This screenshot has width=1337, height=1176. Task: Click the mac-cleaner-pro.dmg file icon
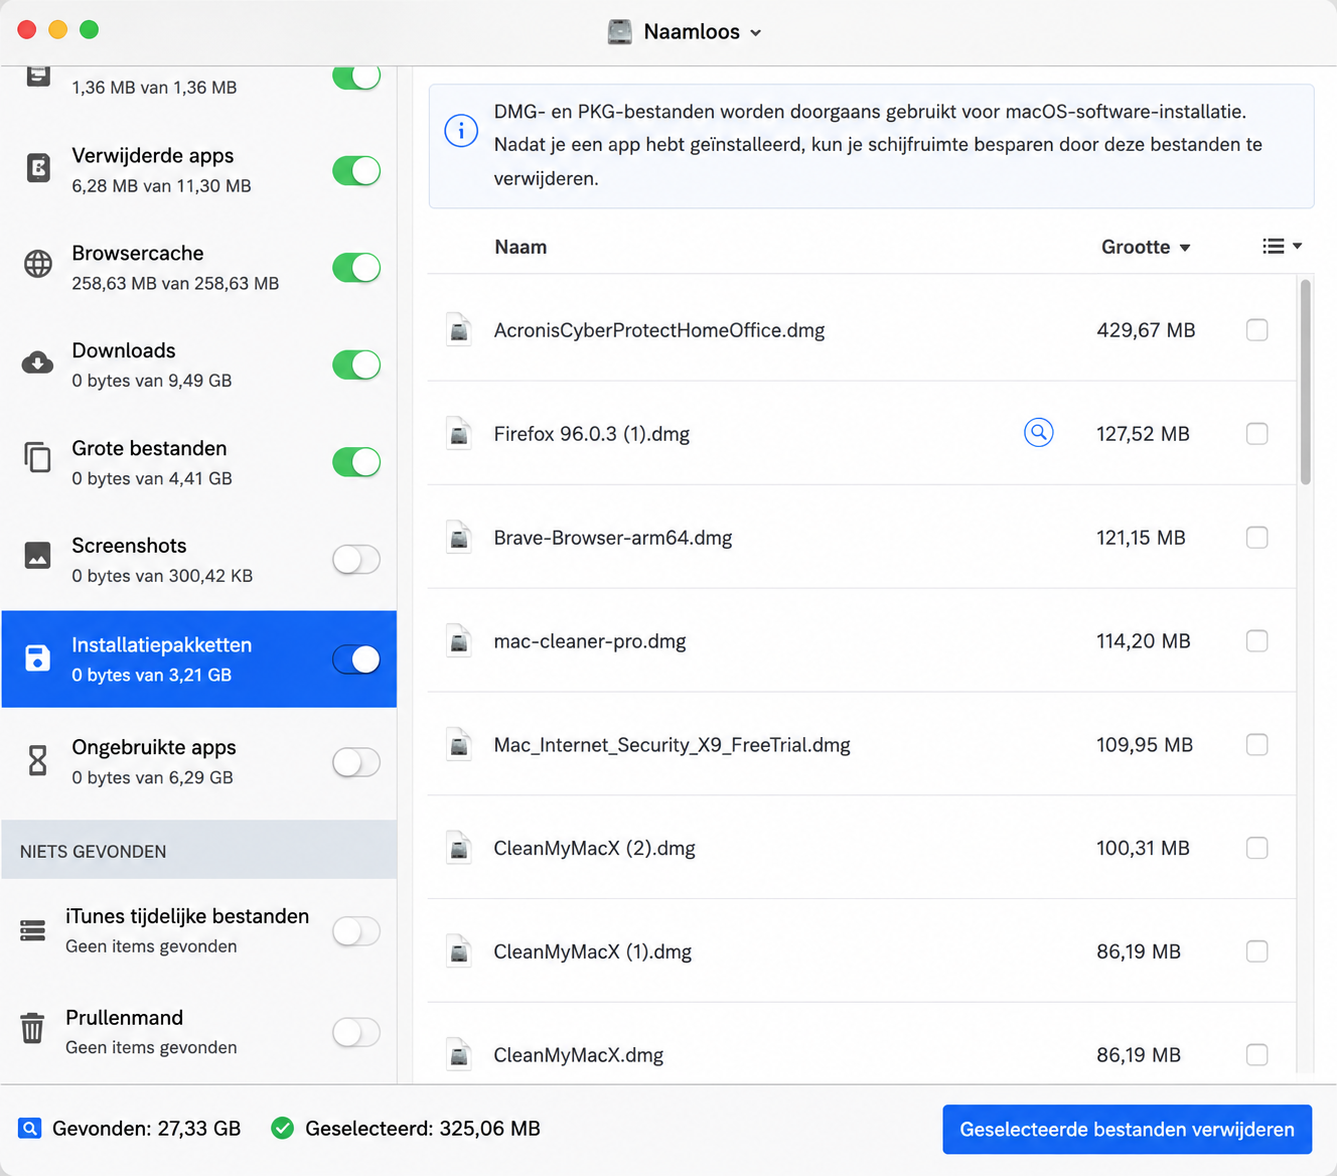459,641
